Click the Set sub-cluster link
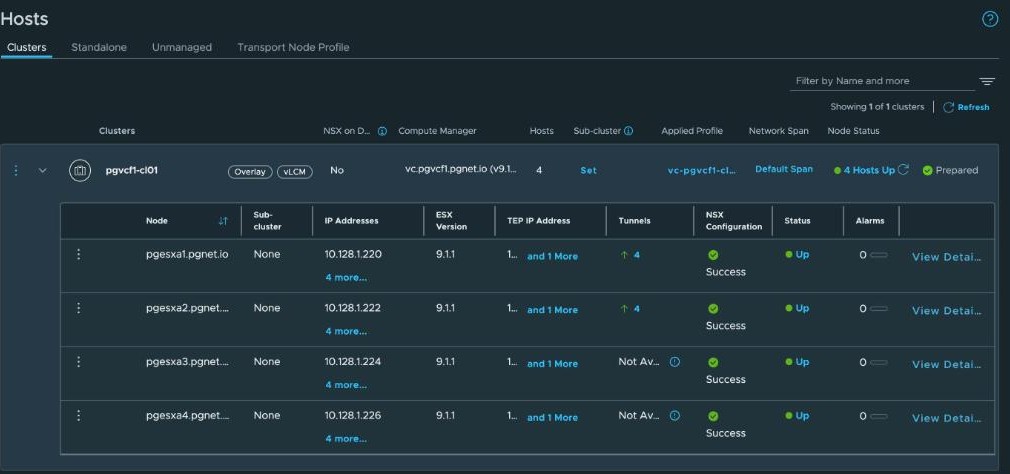 pos(588,171)
